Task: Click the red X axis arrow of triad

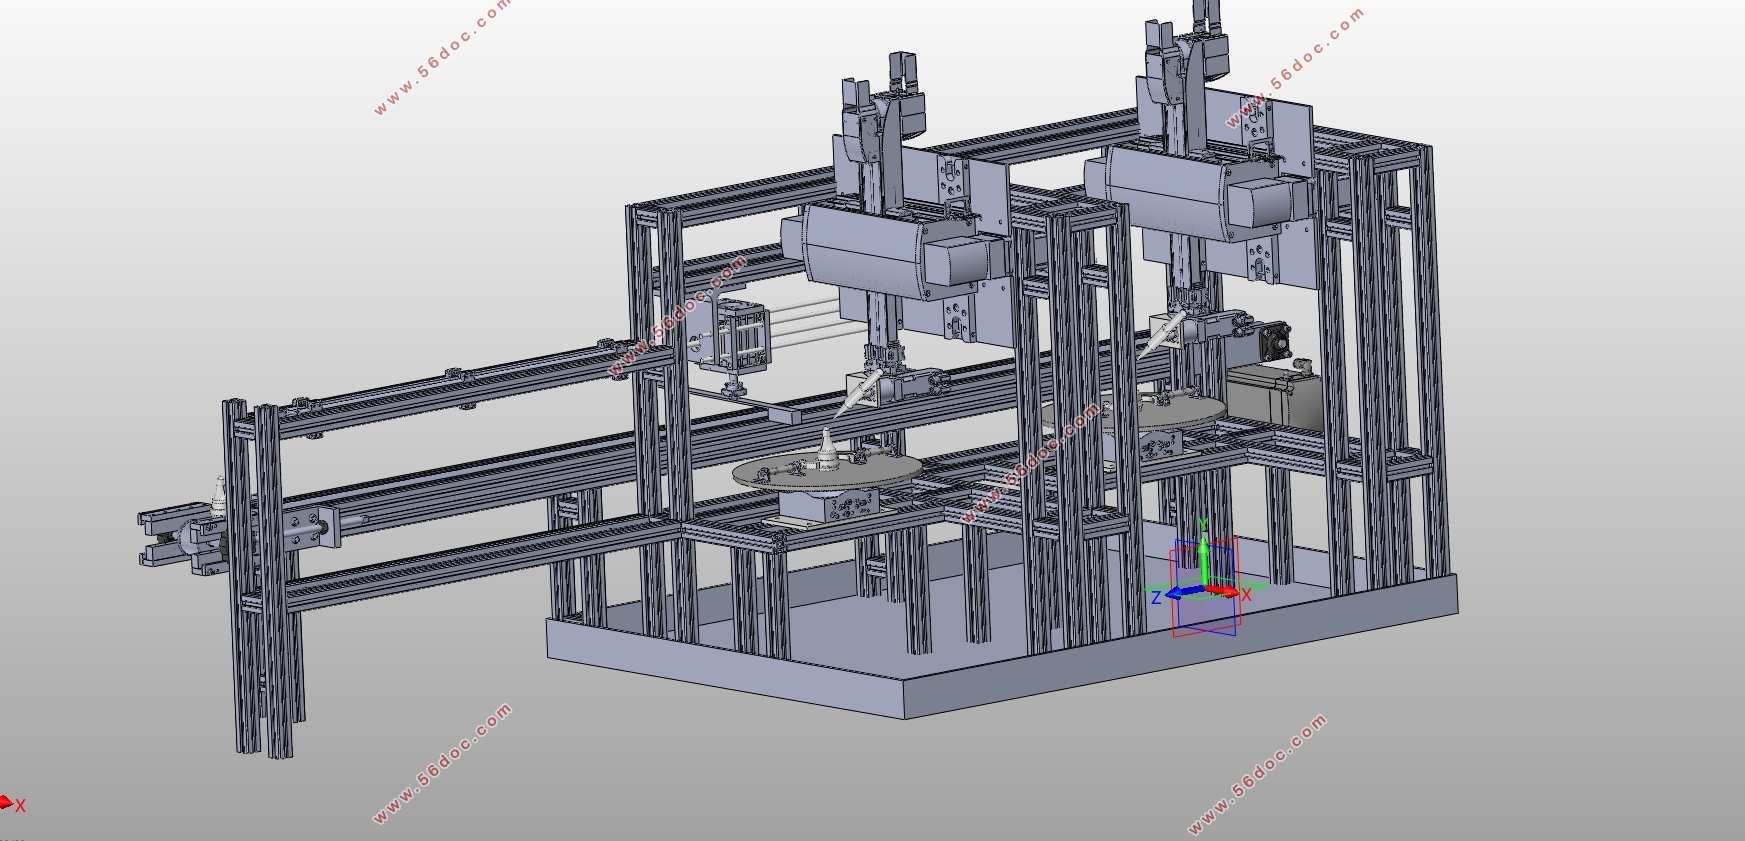Action: point(1224,591)
